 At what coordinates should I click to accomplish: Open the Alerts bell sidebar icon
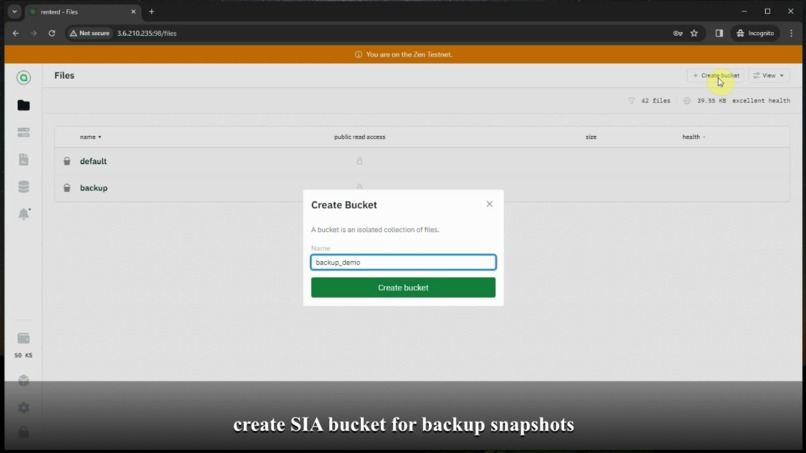coord(24,214)
